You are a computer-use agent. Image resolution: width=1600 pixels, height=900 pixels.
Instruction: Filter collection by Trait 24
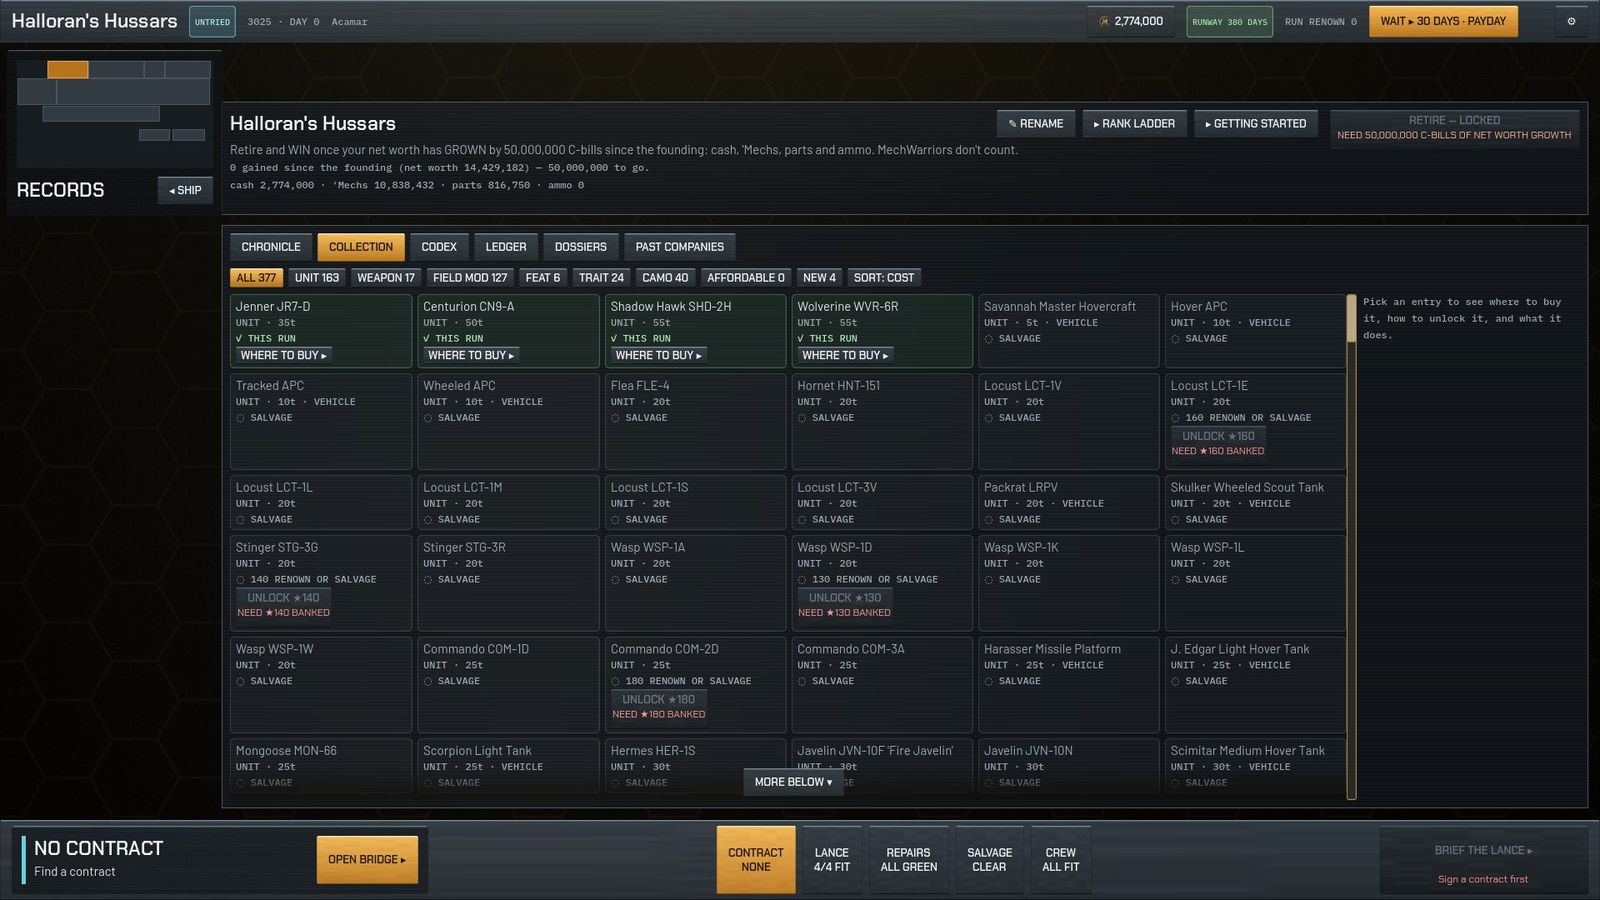(x=601, y=278)
